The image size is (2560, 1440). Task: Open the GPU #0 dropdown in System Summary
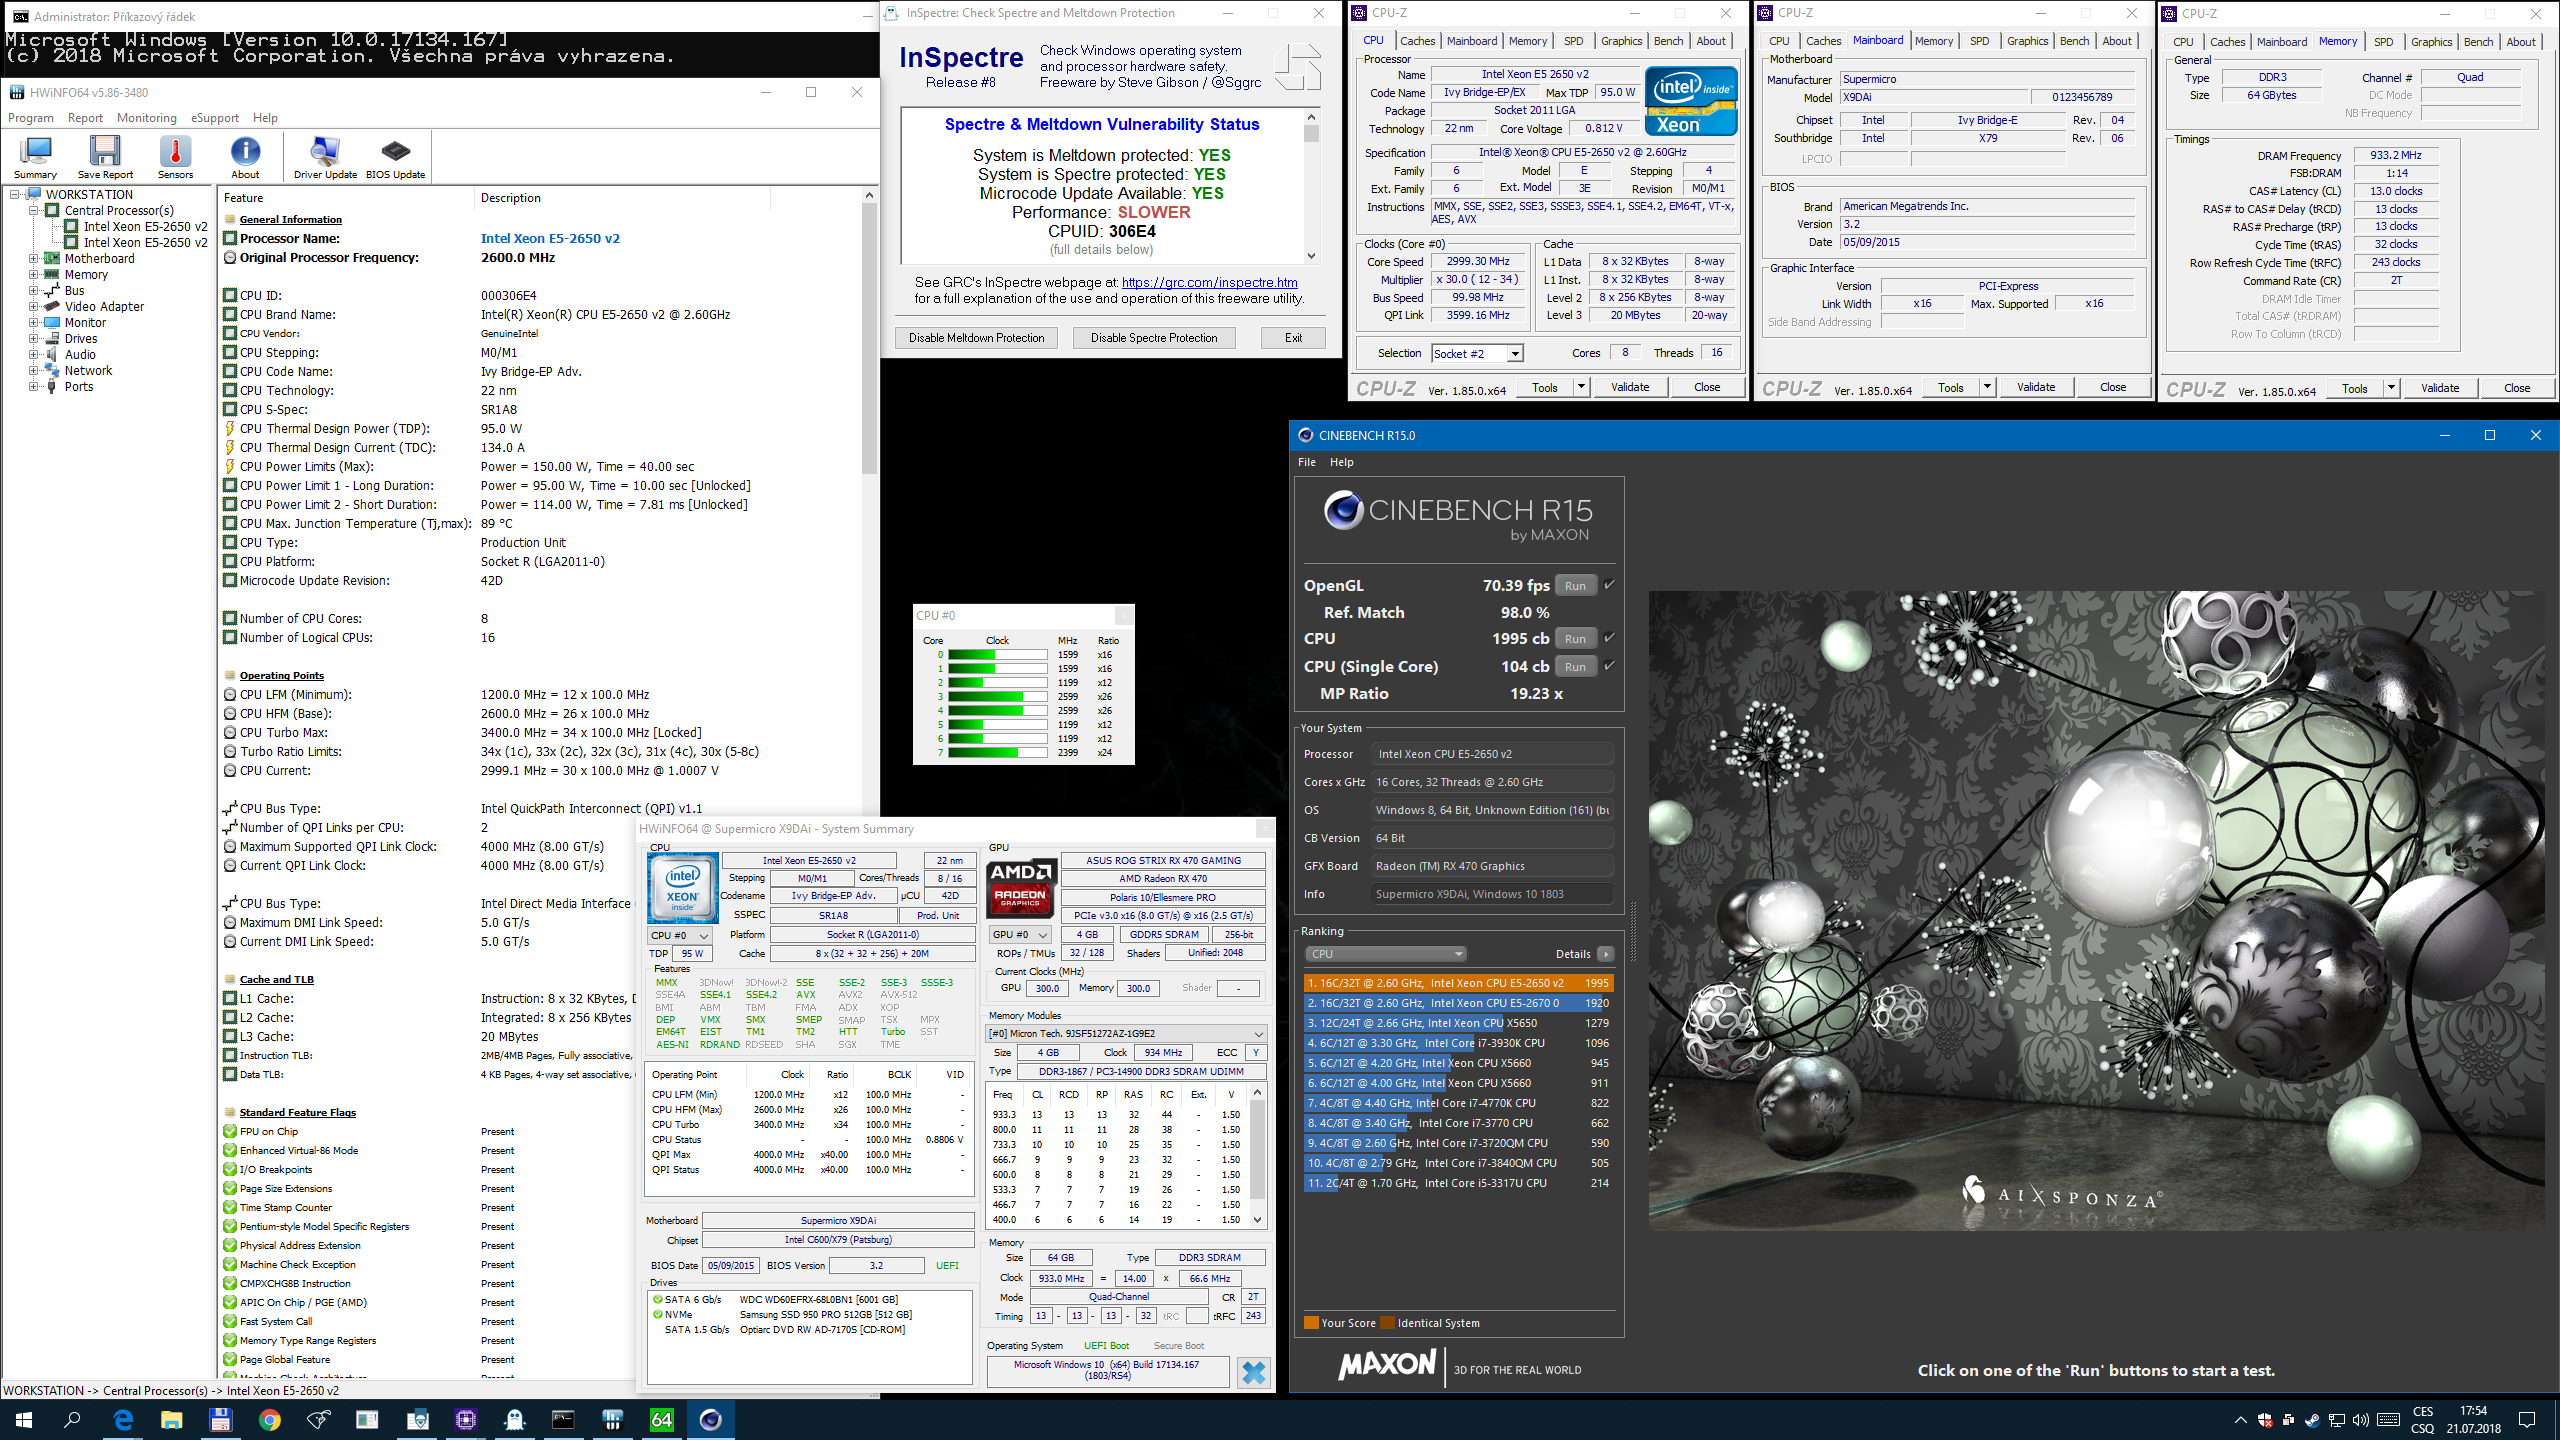[x=1020, y=935]
